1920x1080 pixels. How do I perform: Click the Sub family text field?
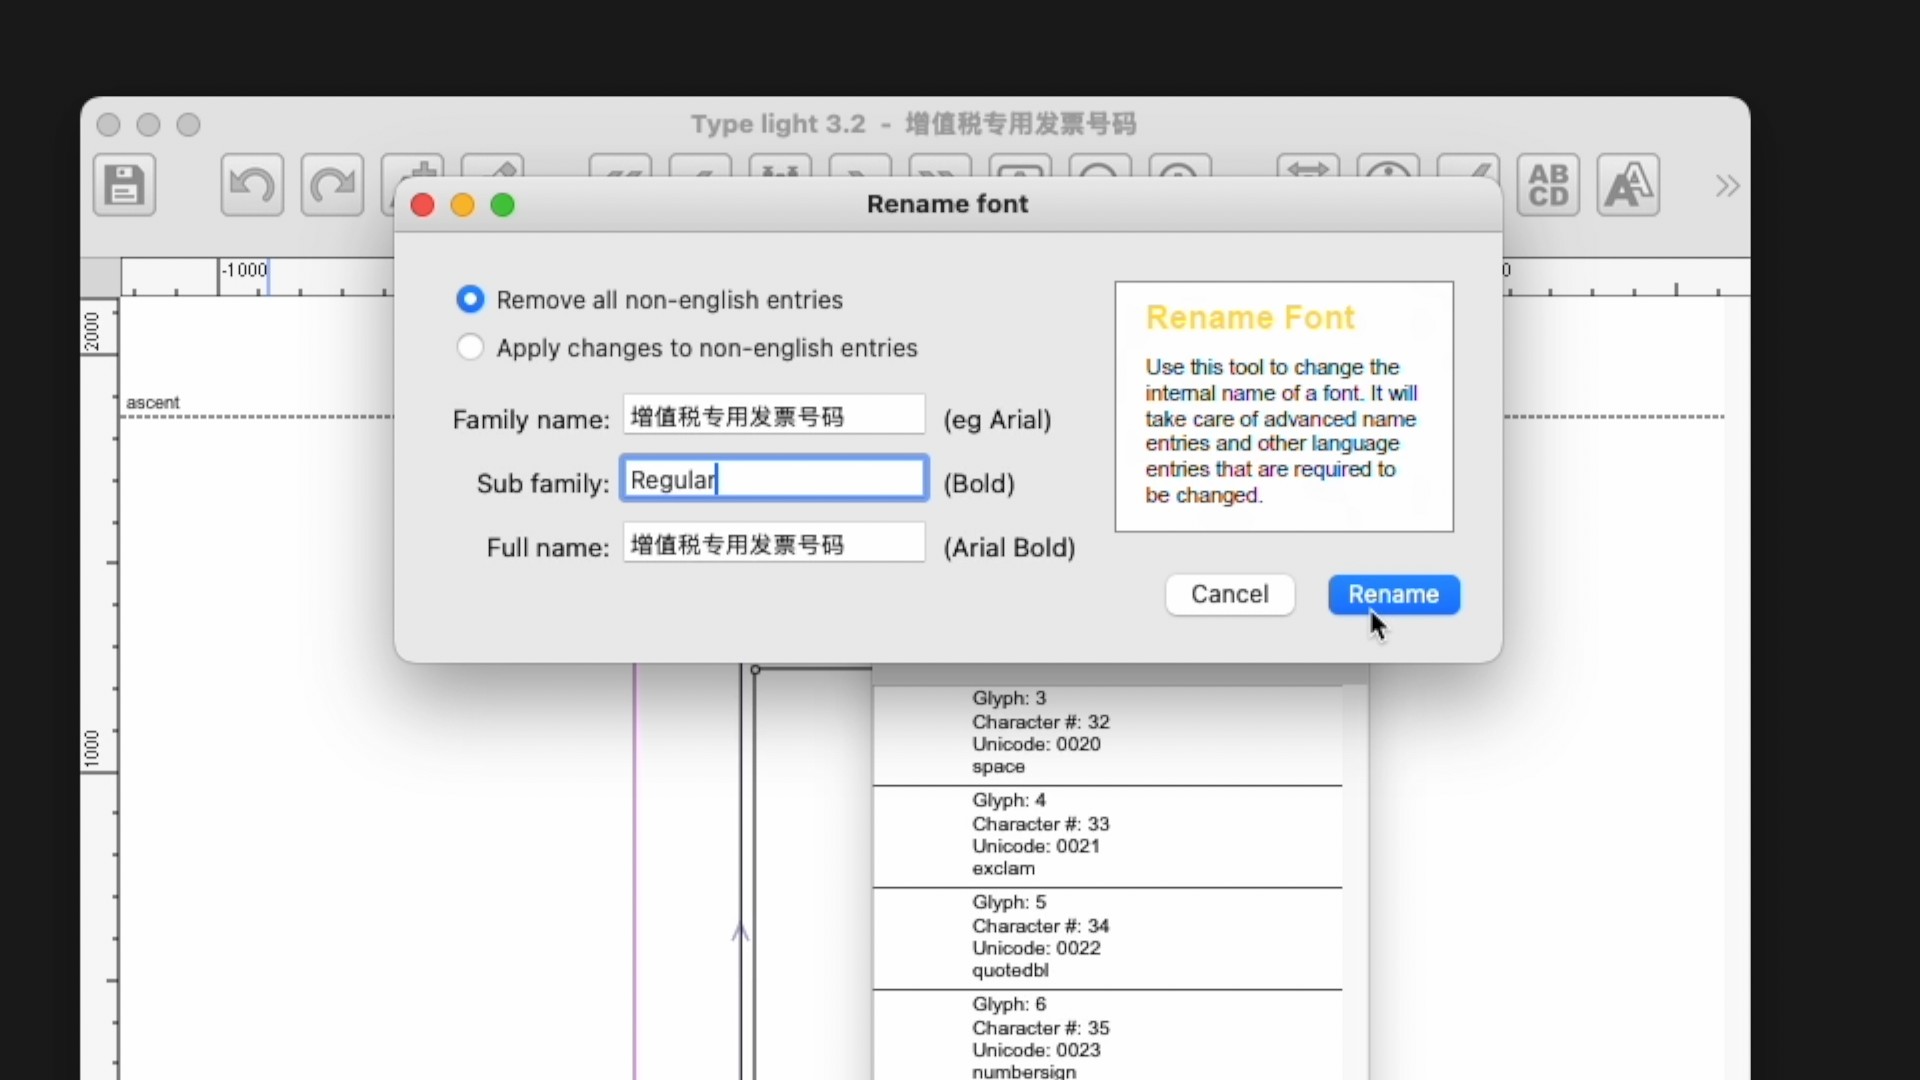pyautogui.click(x=773, y=479)
